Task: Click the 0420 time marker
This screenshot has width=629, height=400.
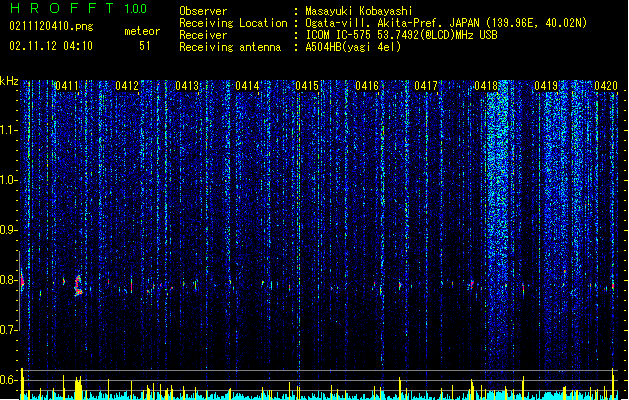Action: (x=606, y=86)
